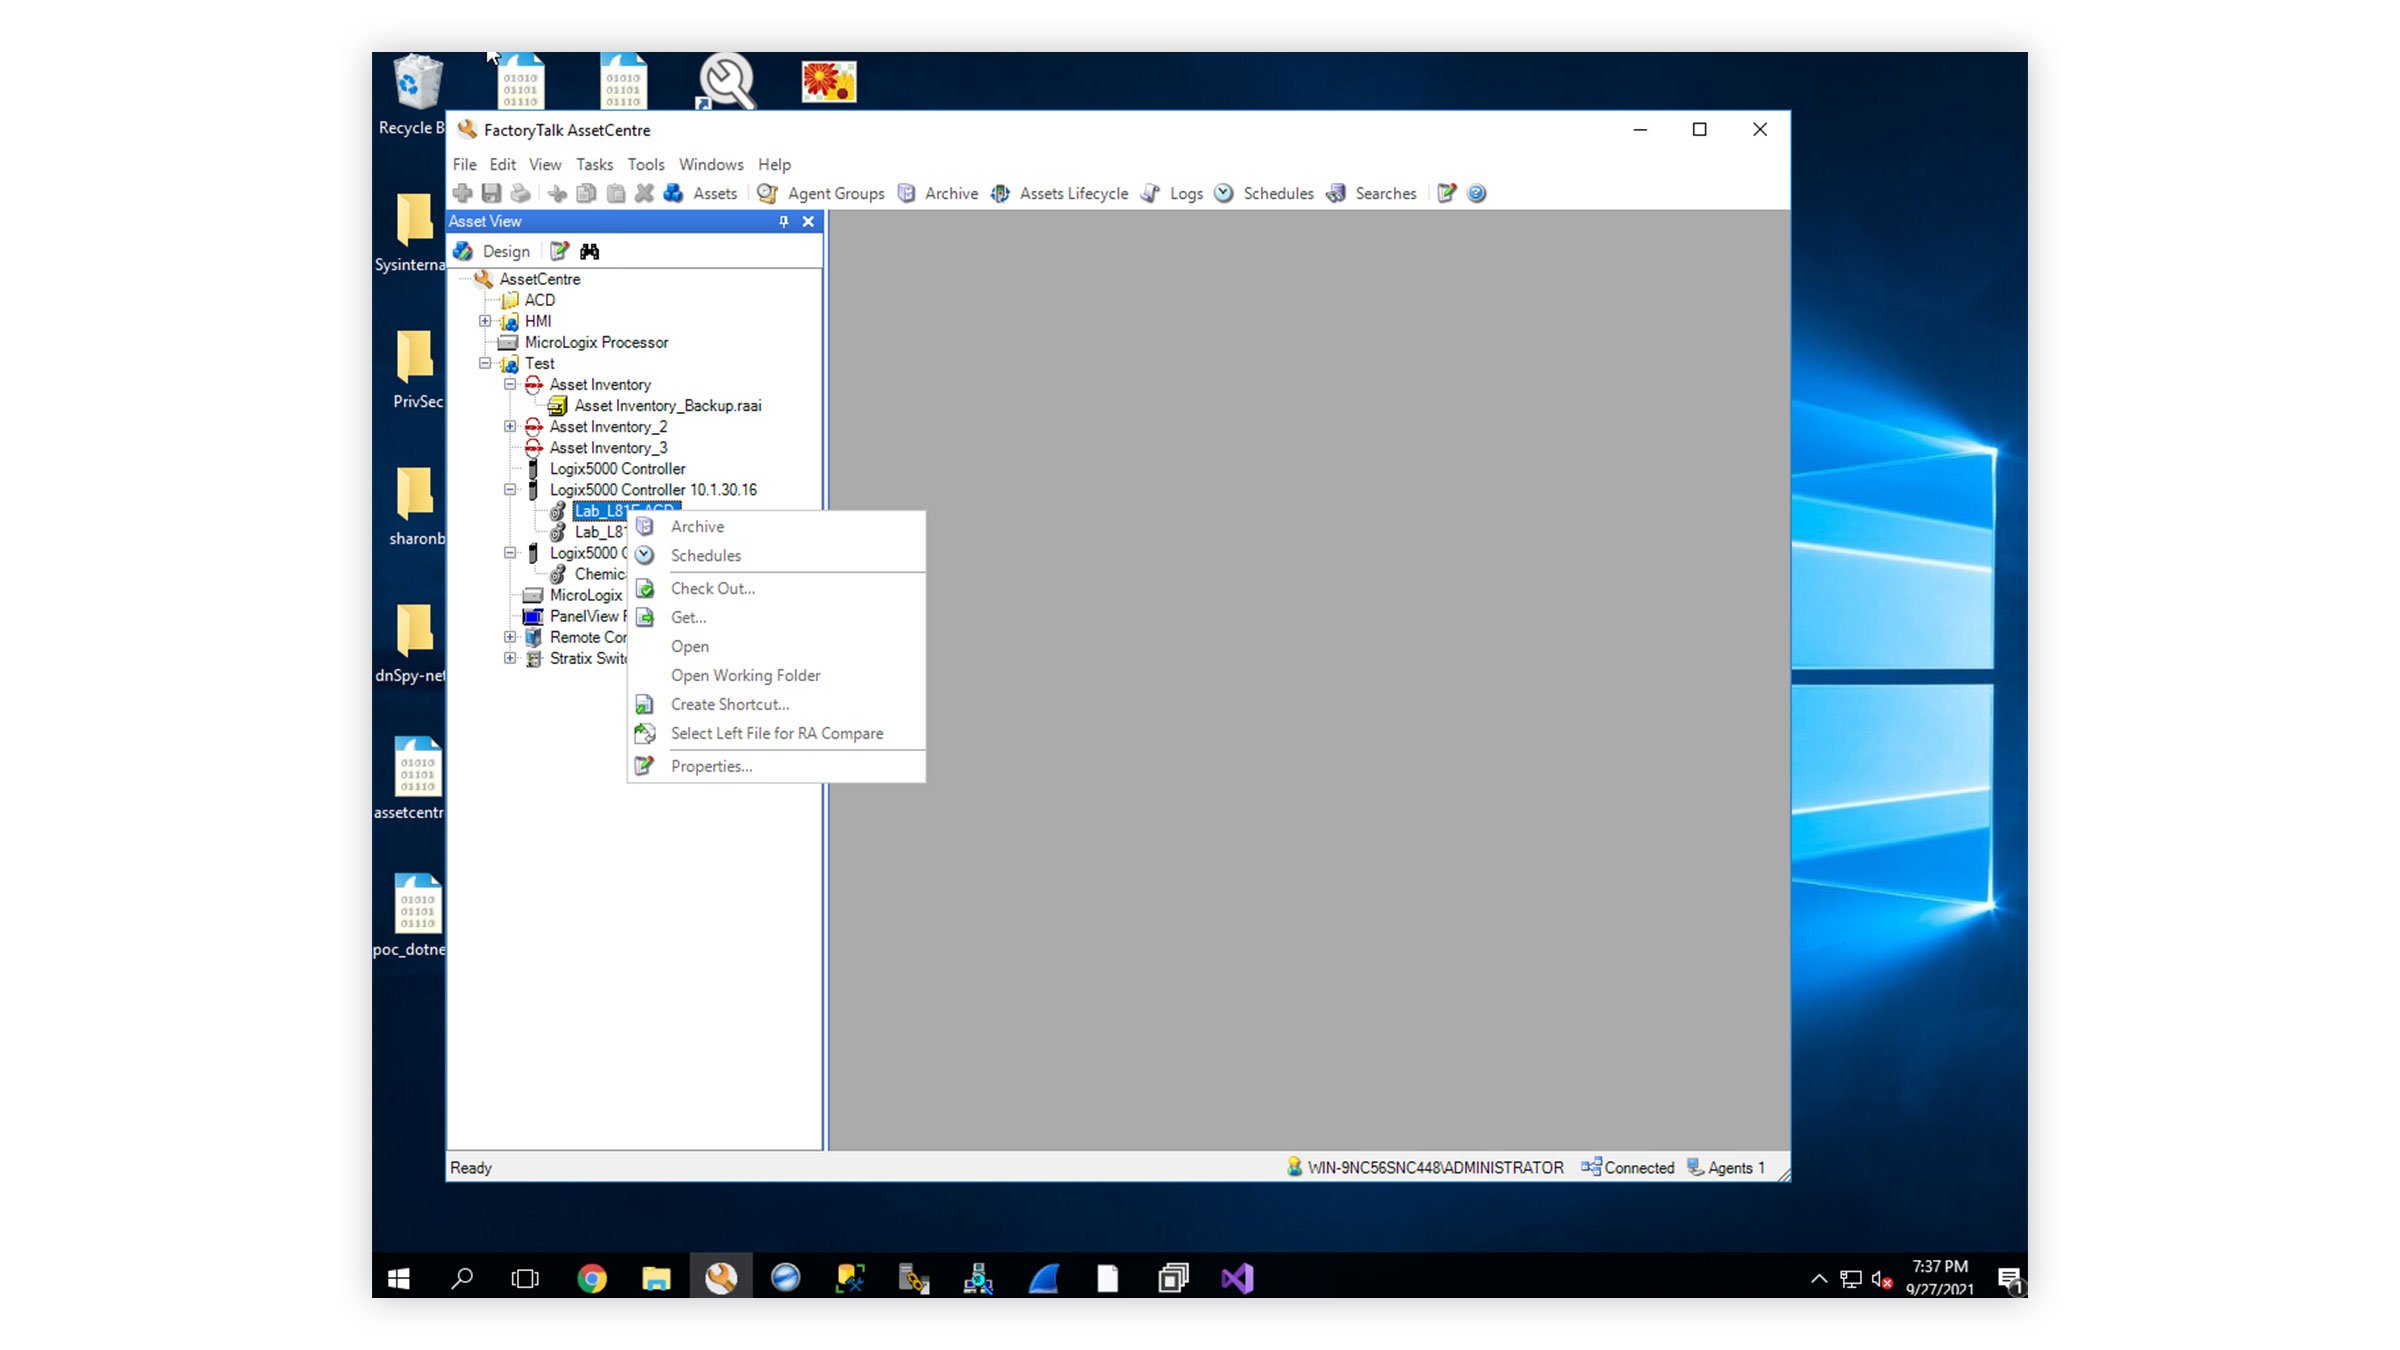The width and height of the screenshot is (2400, 1350).
Task: Open the Recycle Bin desktop icon
Action: [x=412, y=95]
